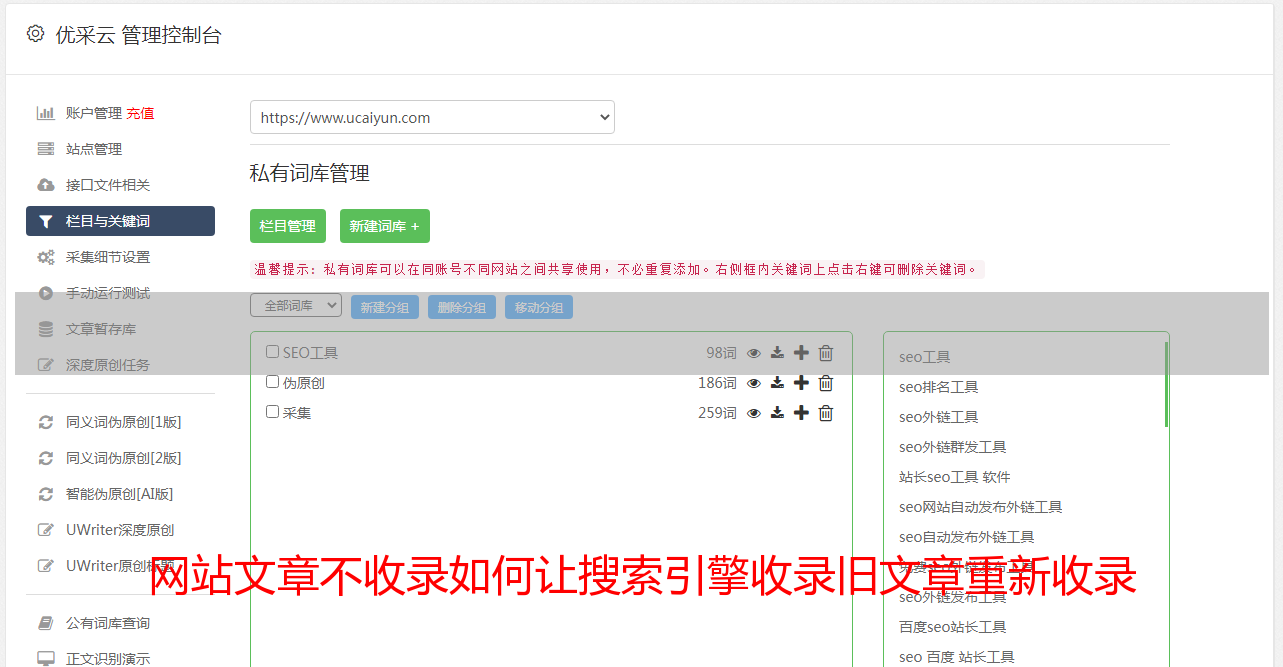Screen dimensions: 1283x667
Task: Delete the SEO工具 library with trash icon
Action: [x=826, y=353]
